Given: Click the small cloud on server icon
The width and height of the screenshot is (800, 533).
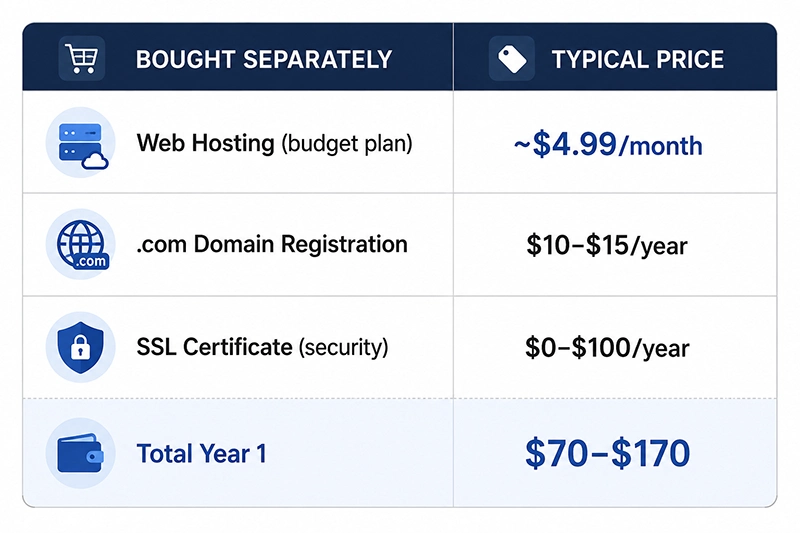Looking at the screenshot, I should [95, 161].
